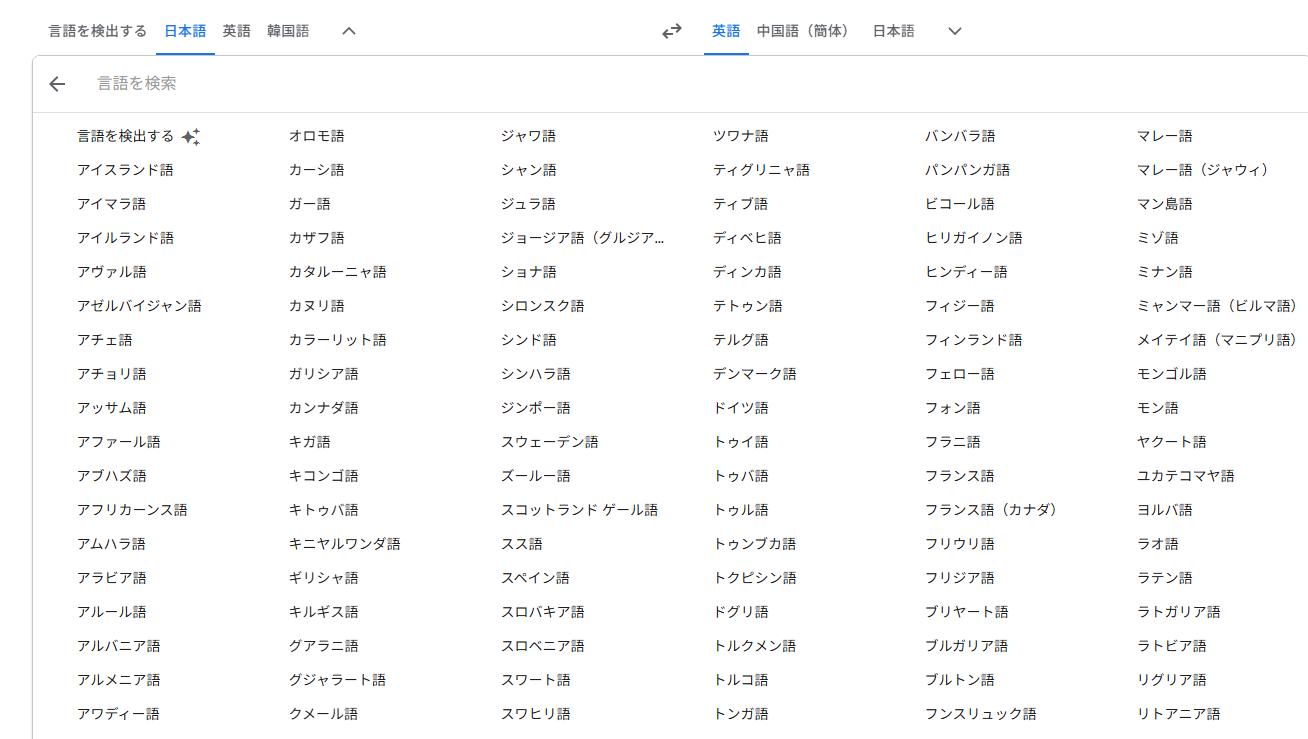Click the sparkle icon next to 言語を検出する
Image resolution: width=1308 pixels, height=739 pixels.
click(x=191, y=137)
